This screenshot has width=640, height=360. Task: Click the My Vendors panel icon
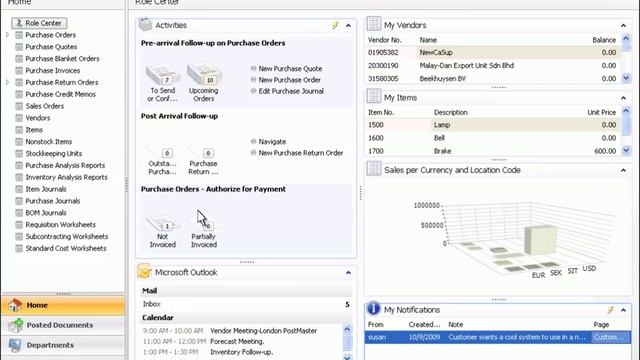tap(373, 24)
